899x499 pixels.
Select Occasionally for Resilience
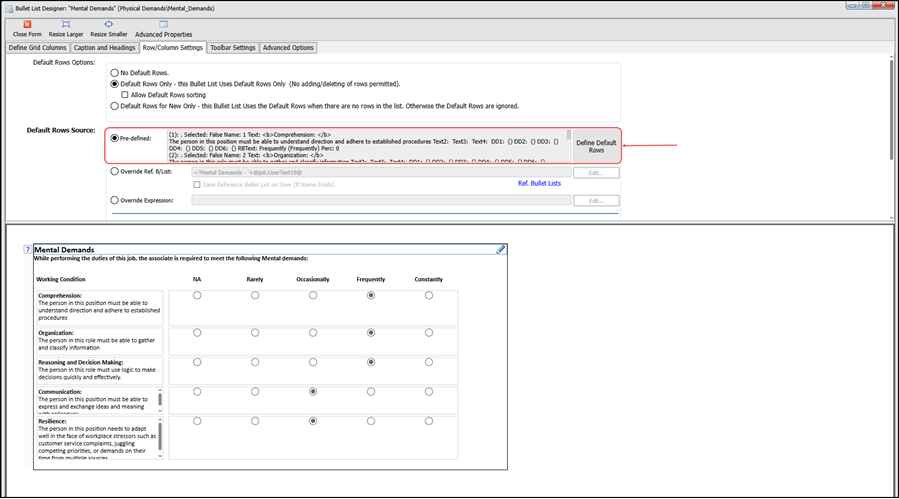(x=313, y=421)
